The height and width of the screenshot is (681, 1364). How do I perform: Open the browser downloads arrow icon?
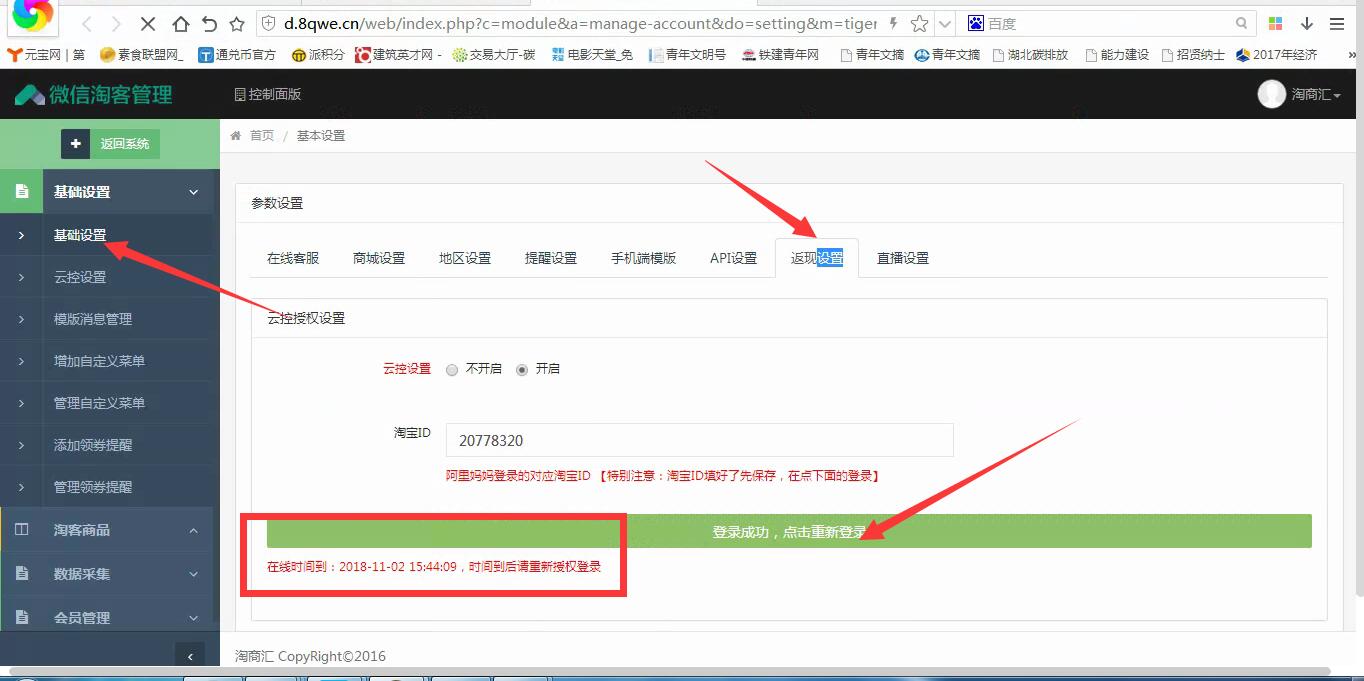coord(1306,24)
